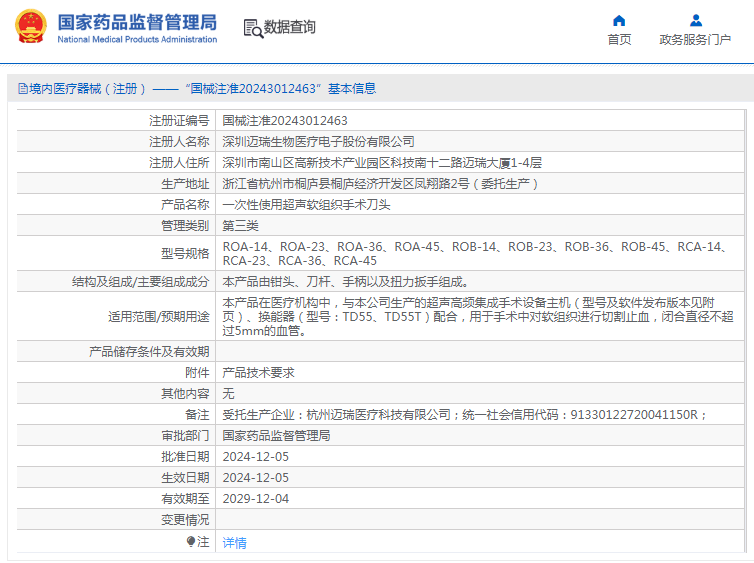Click other content value 无

(228, 394)
